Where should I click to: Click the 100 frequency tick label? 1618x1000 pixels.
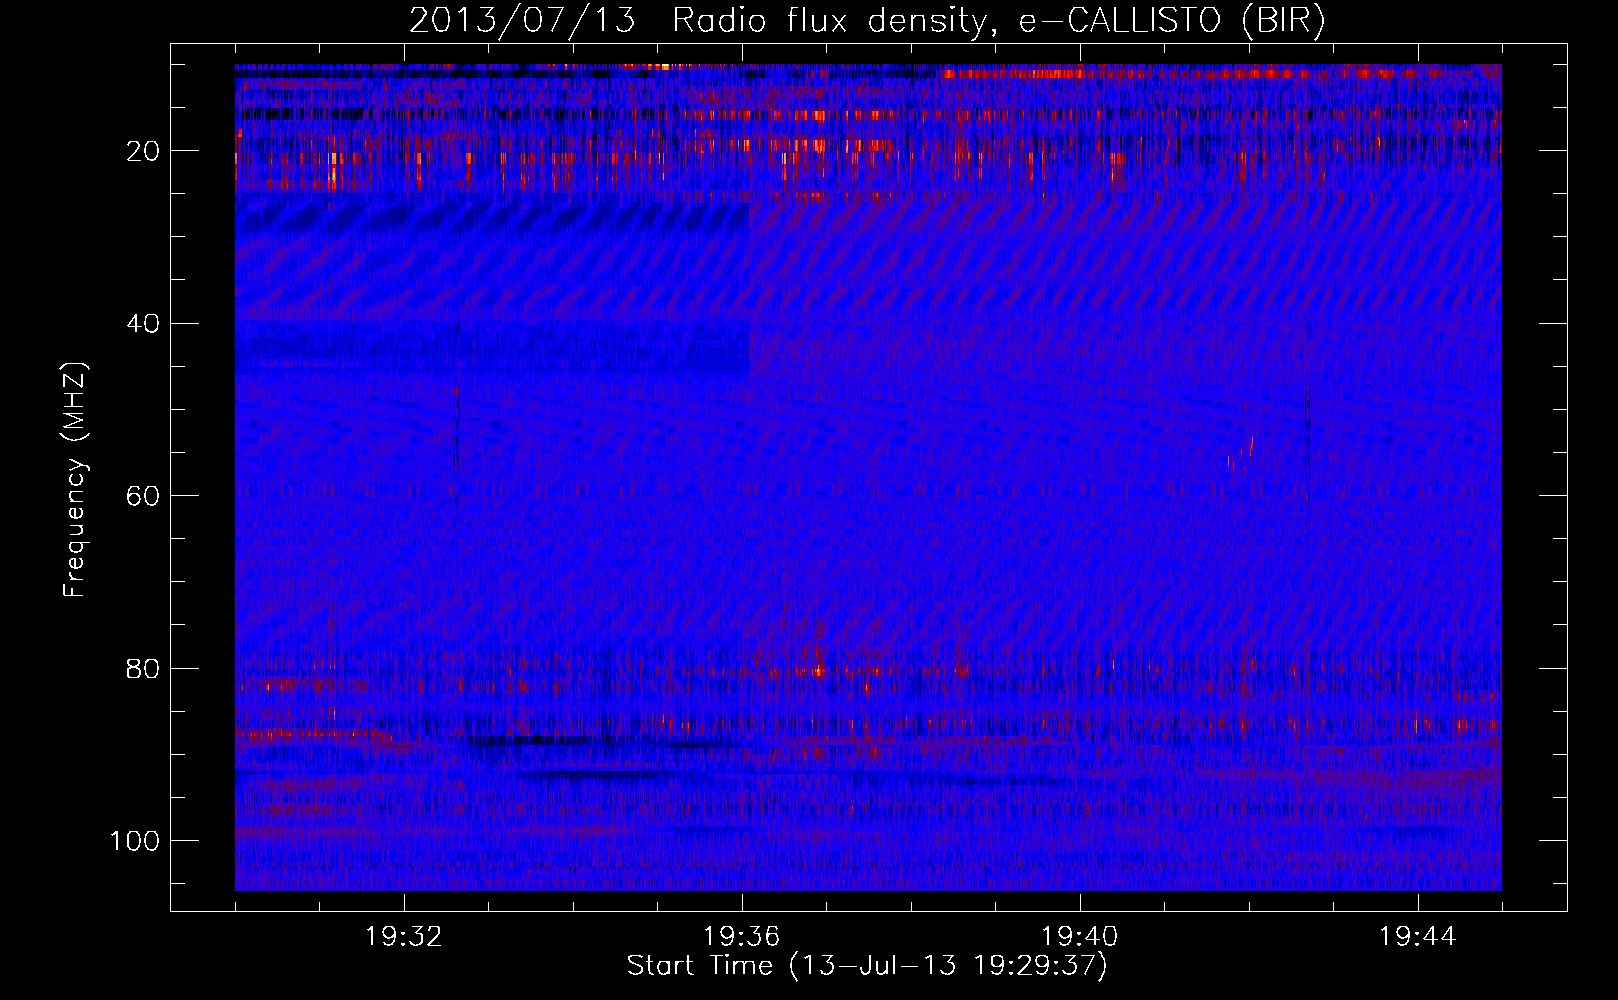click(x=135, y=841)
